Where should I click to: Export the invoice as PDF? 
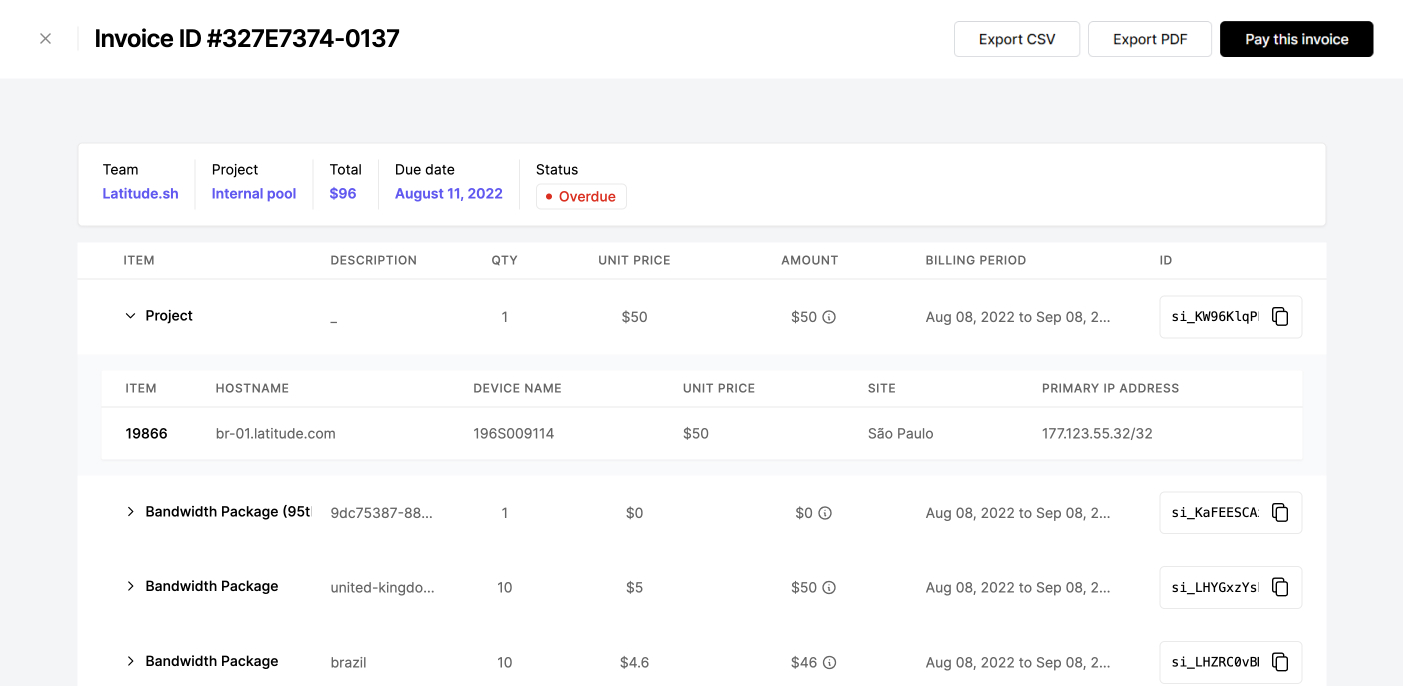click(x=1150, y=39)
